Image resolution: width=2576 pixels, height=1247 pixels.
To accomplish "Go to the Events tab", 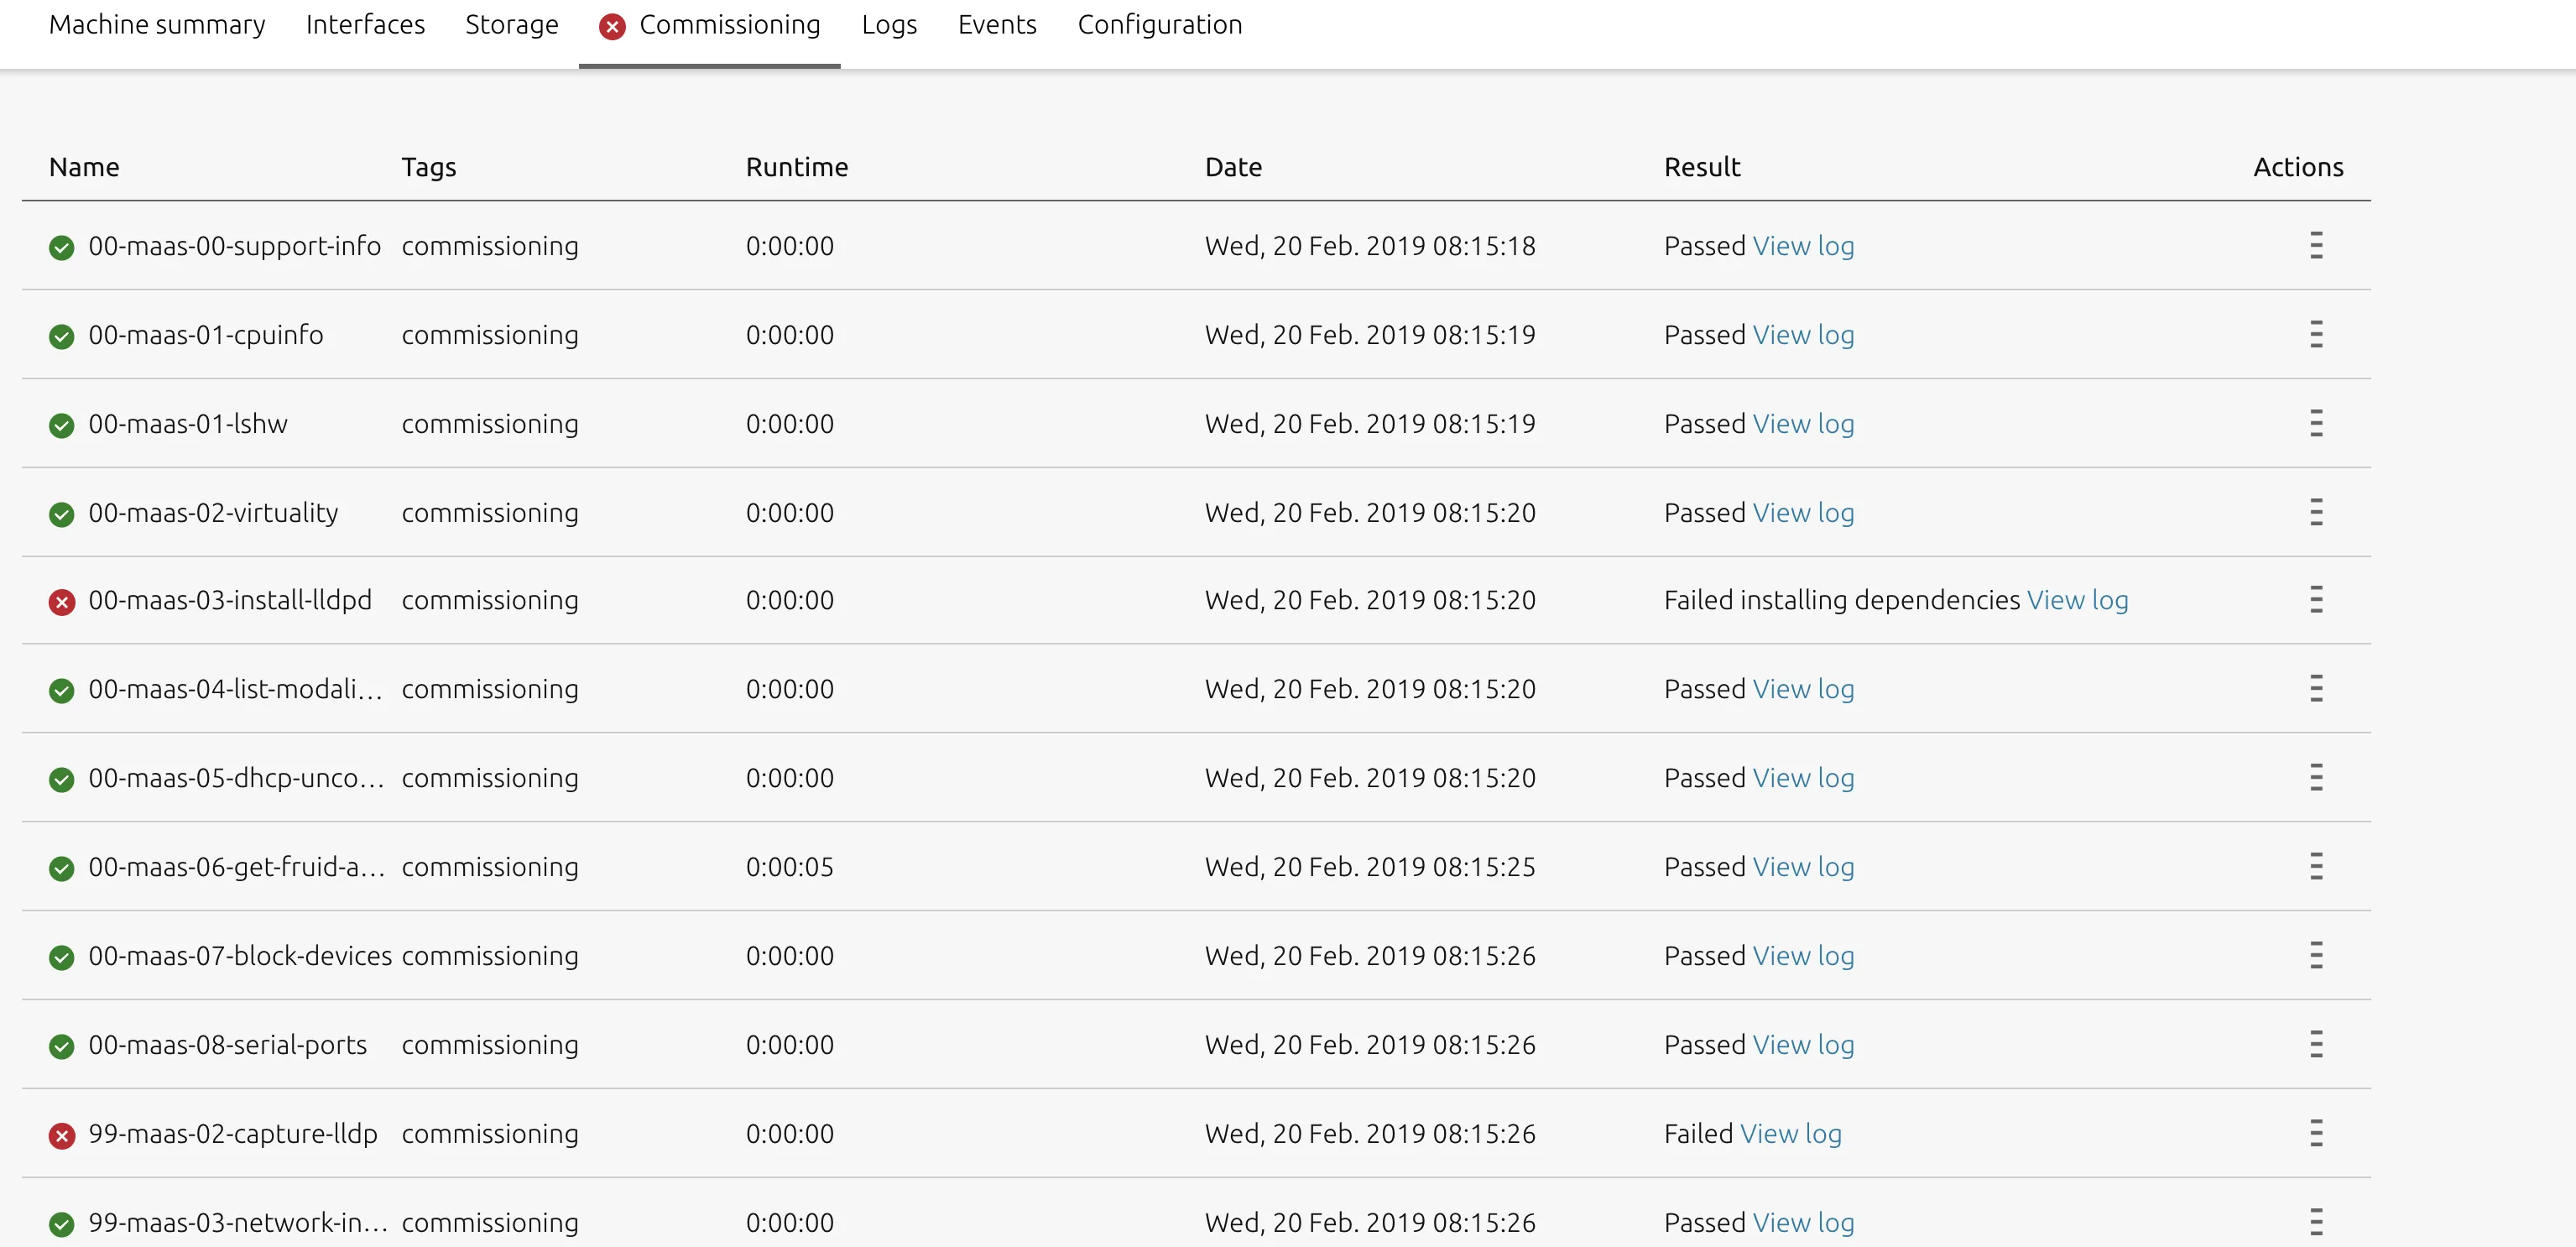I will click(996, 25).
